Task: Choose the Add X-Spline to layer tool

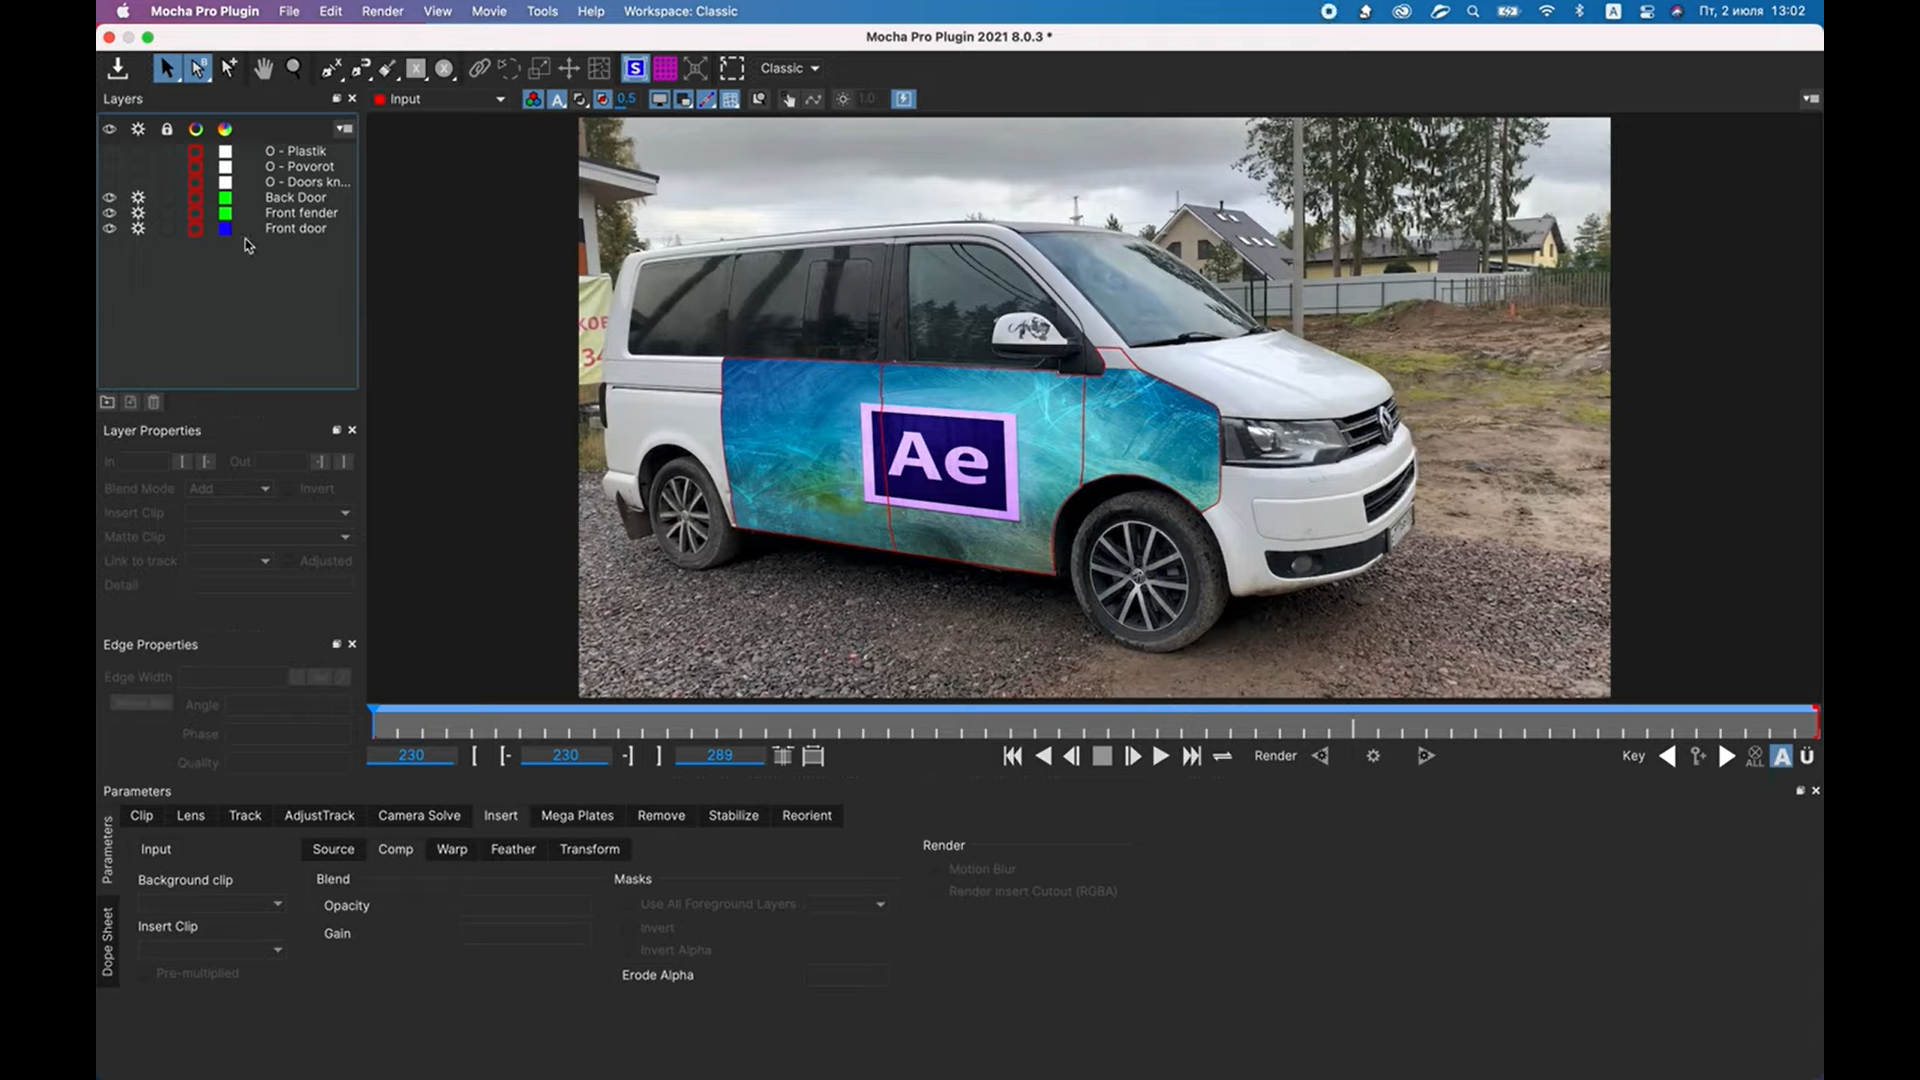Action: coord(360,68)
